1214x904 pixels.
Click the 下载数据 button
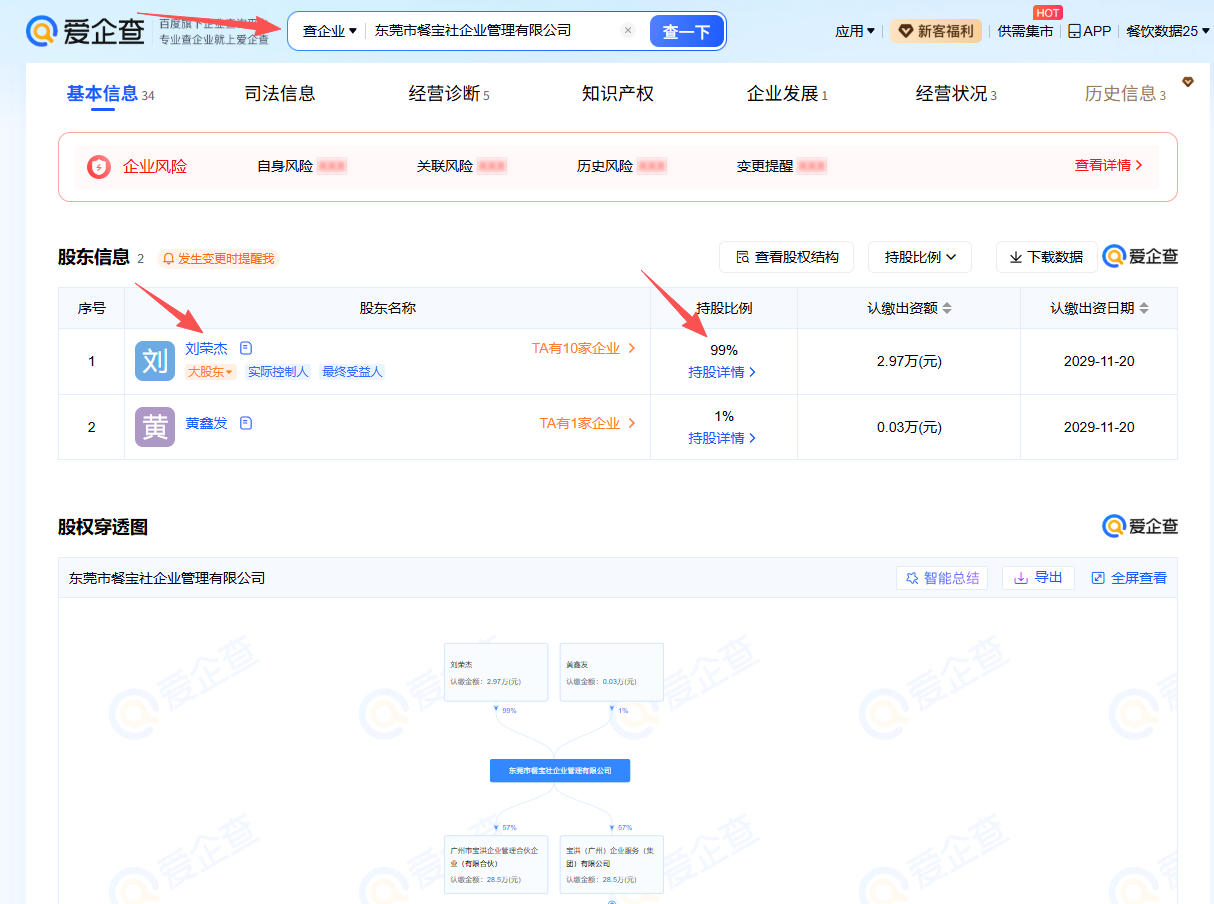1046,257
